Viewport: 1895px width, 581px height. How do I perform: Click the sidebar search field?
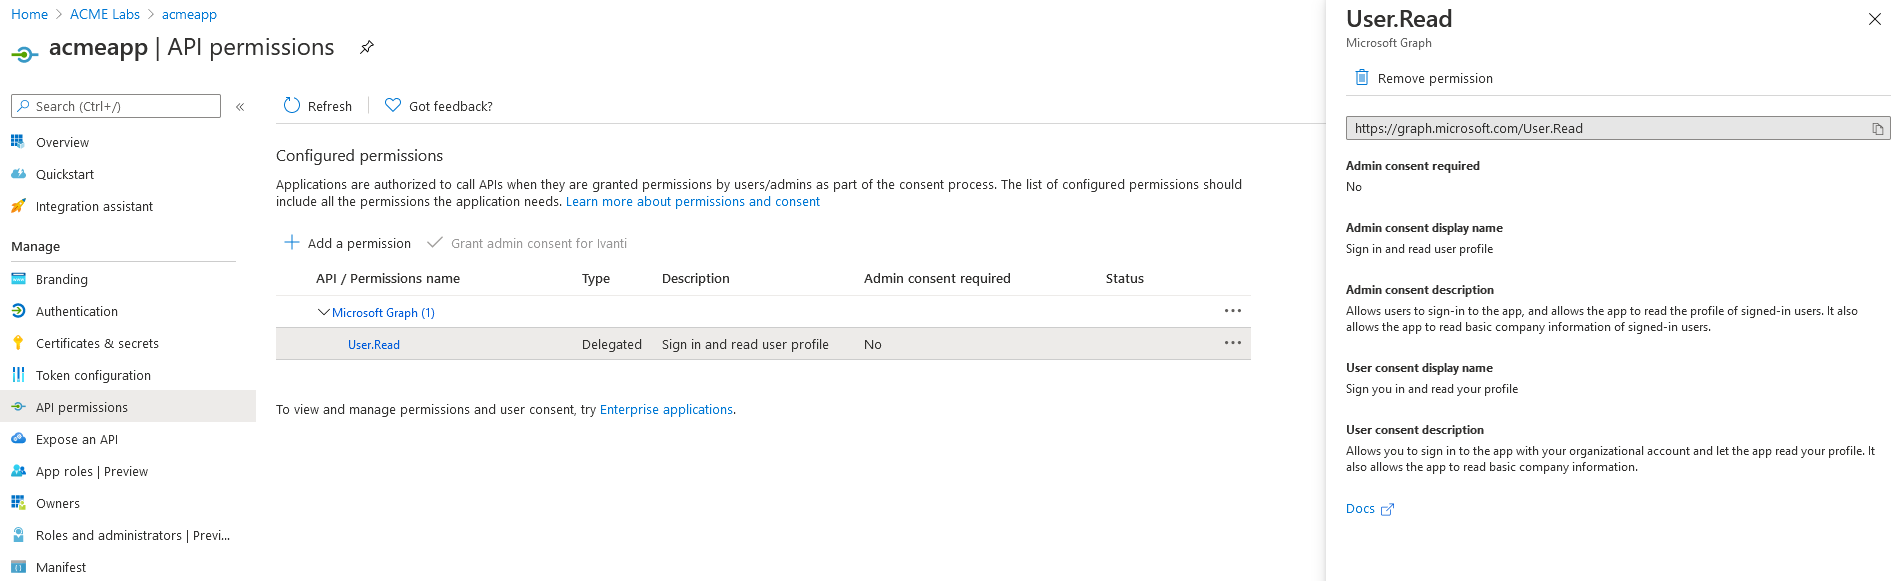[x=116, y=106]
